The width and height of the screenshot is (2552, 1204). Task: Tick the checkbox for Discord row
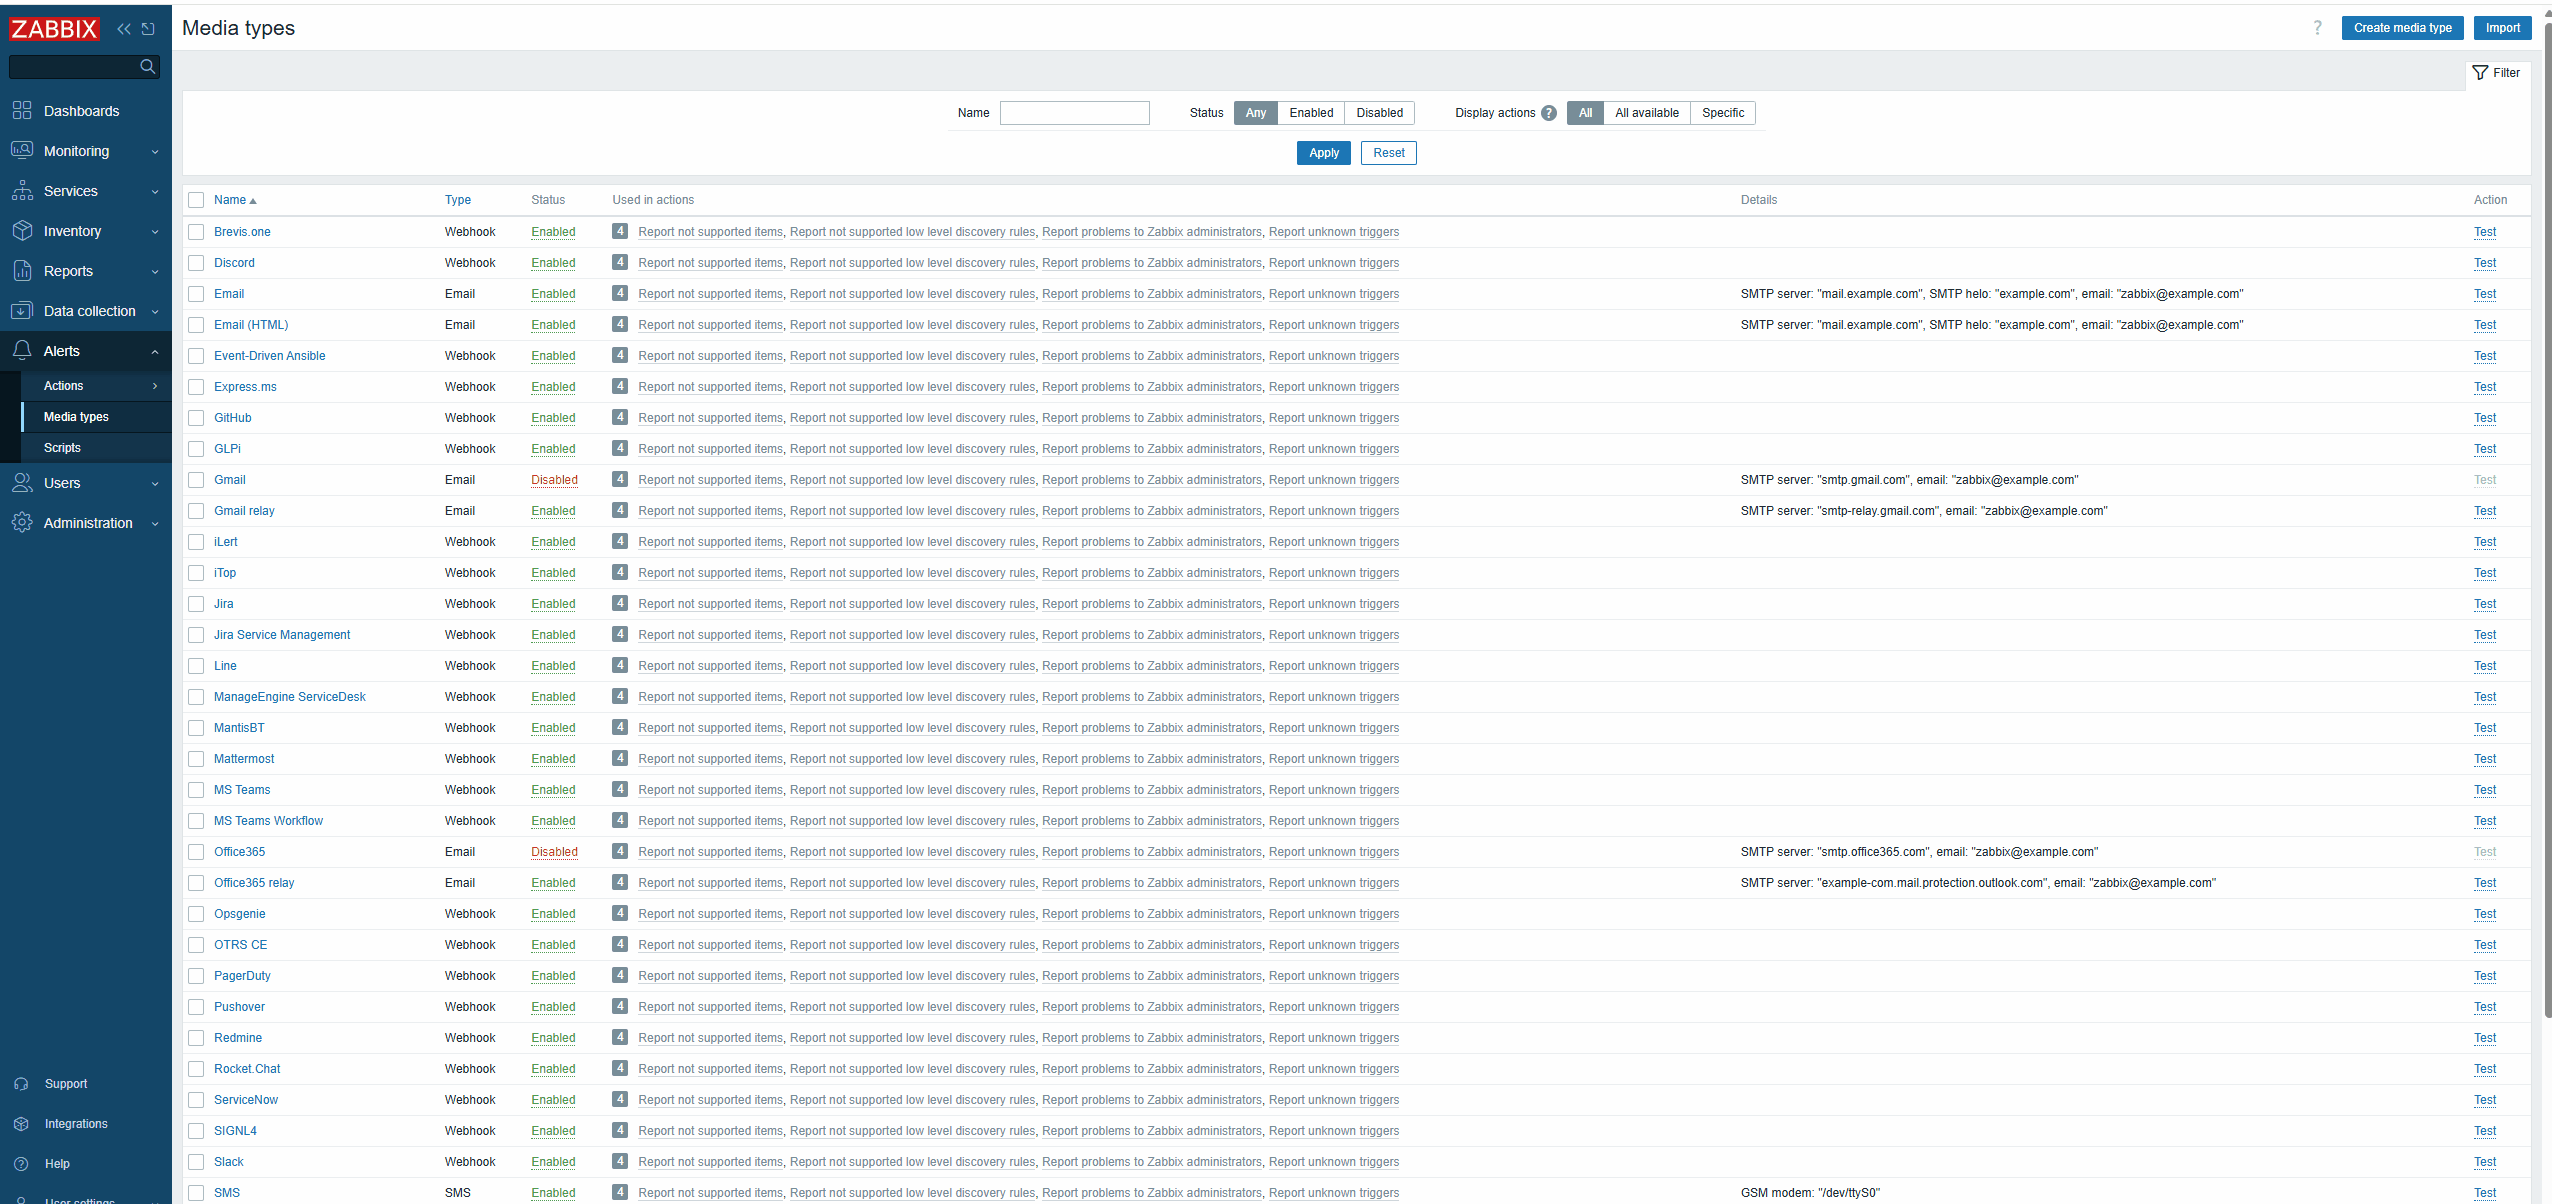[x=196, y=263]
